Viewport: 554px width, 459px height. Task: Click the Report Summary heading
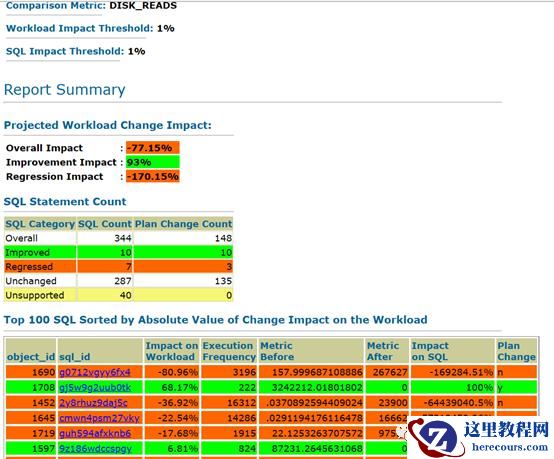pyautogui.click(x=64, y=90)
